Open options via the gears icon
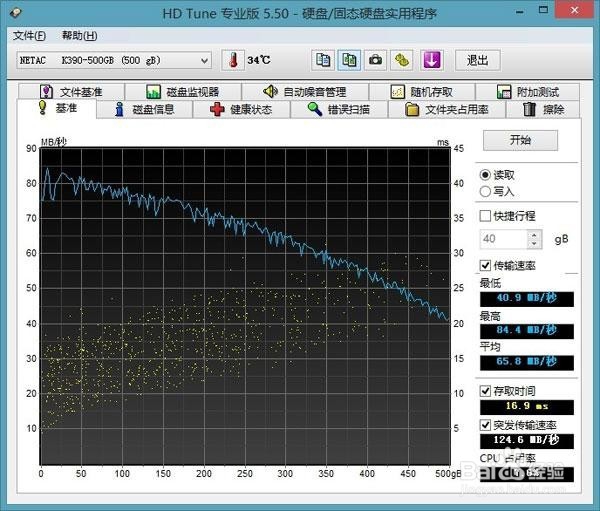This screenshot has height=511, width=600. pos(401,60)
